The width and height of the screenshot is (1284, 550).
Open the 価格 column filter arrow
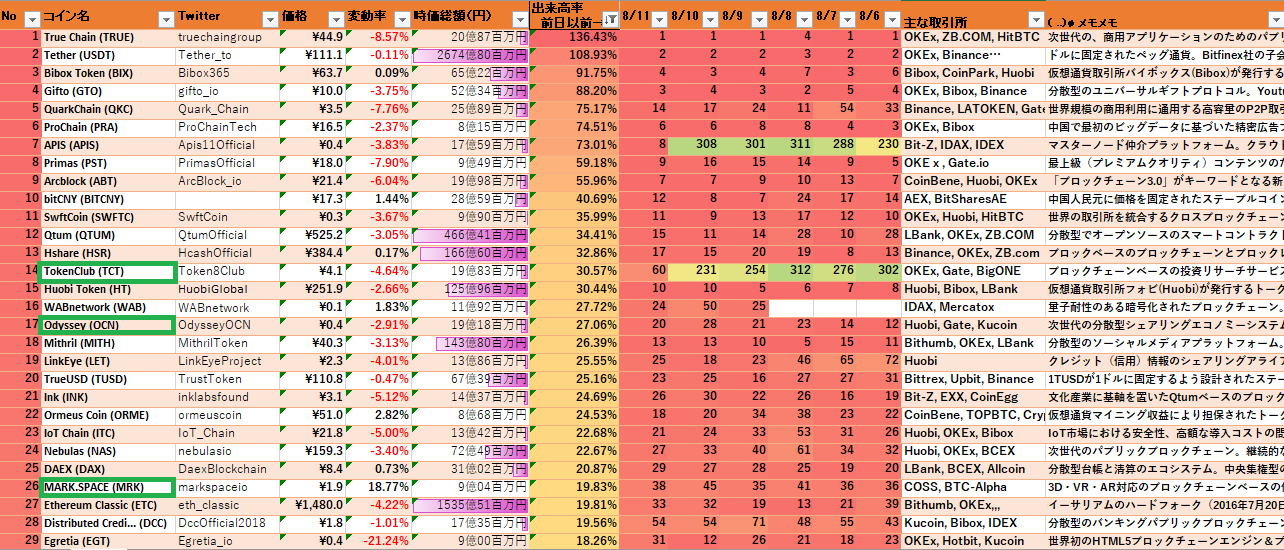click(334, 19)
